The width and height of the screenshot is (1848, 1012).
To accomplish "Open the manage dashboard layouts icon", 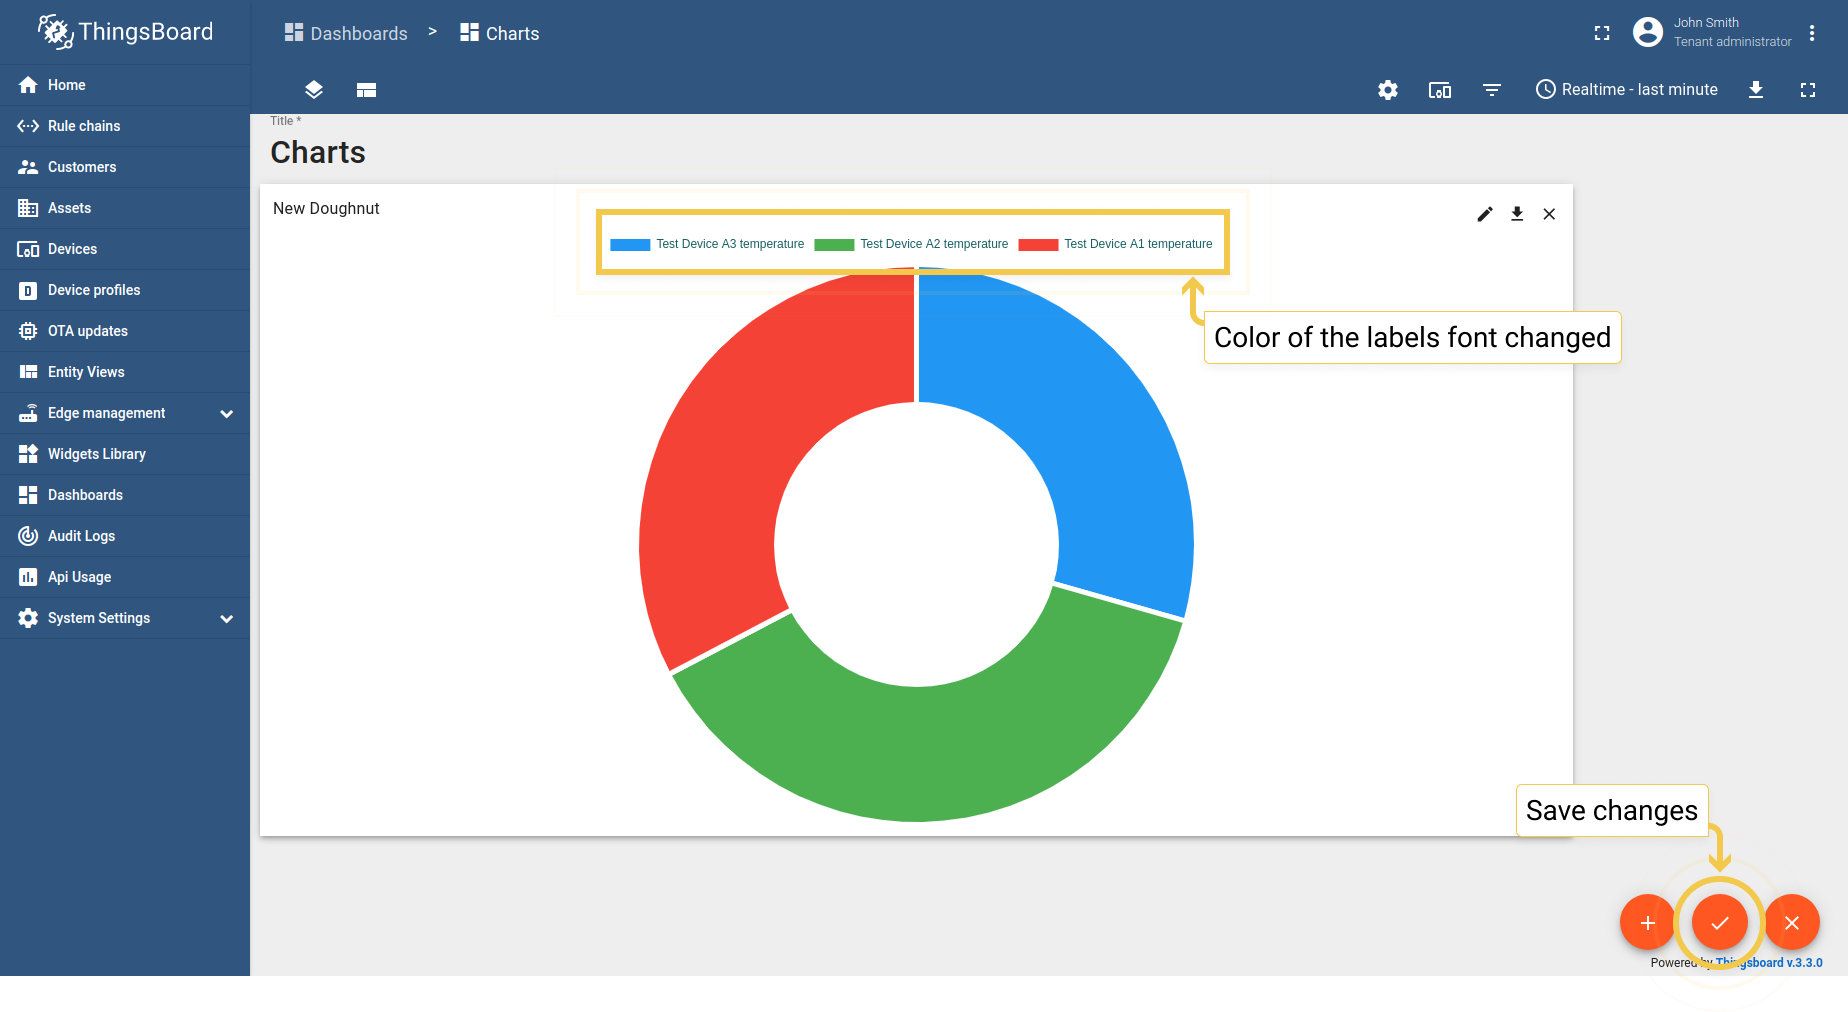I will 366,90.
